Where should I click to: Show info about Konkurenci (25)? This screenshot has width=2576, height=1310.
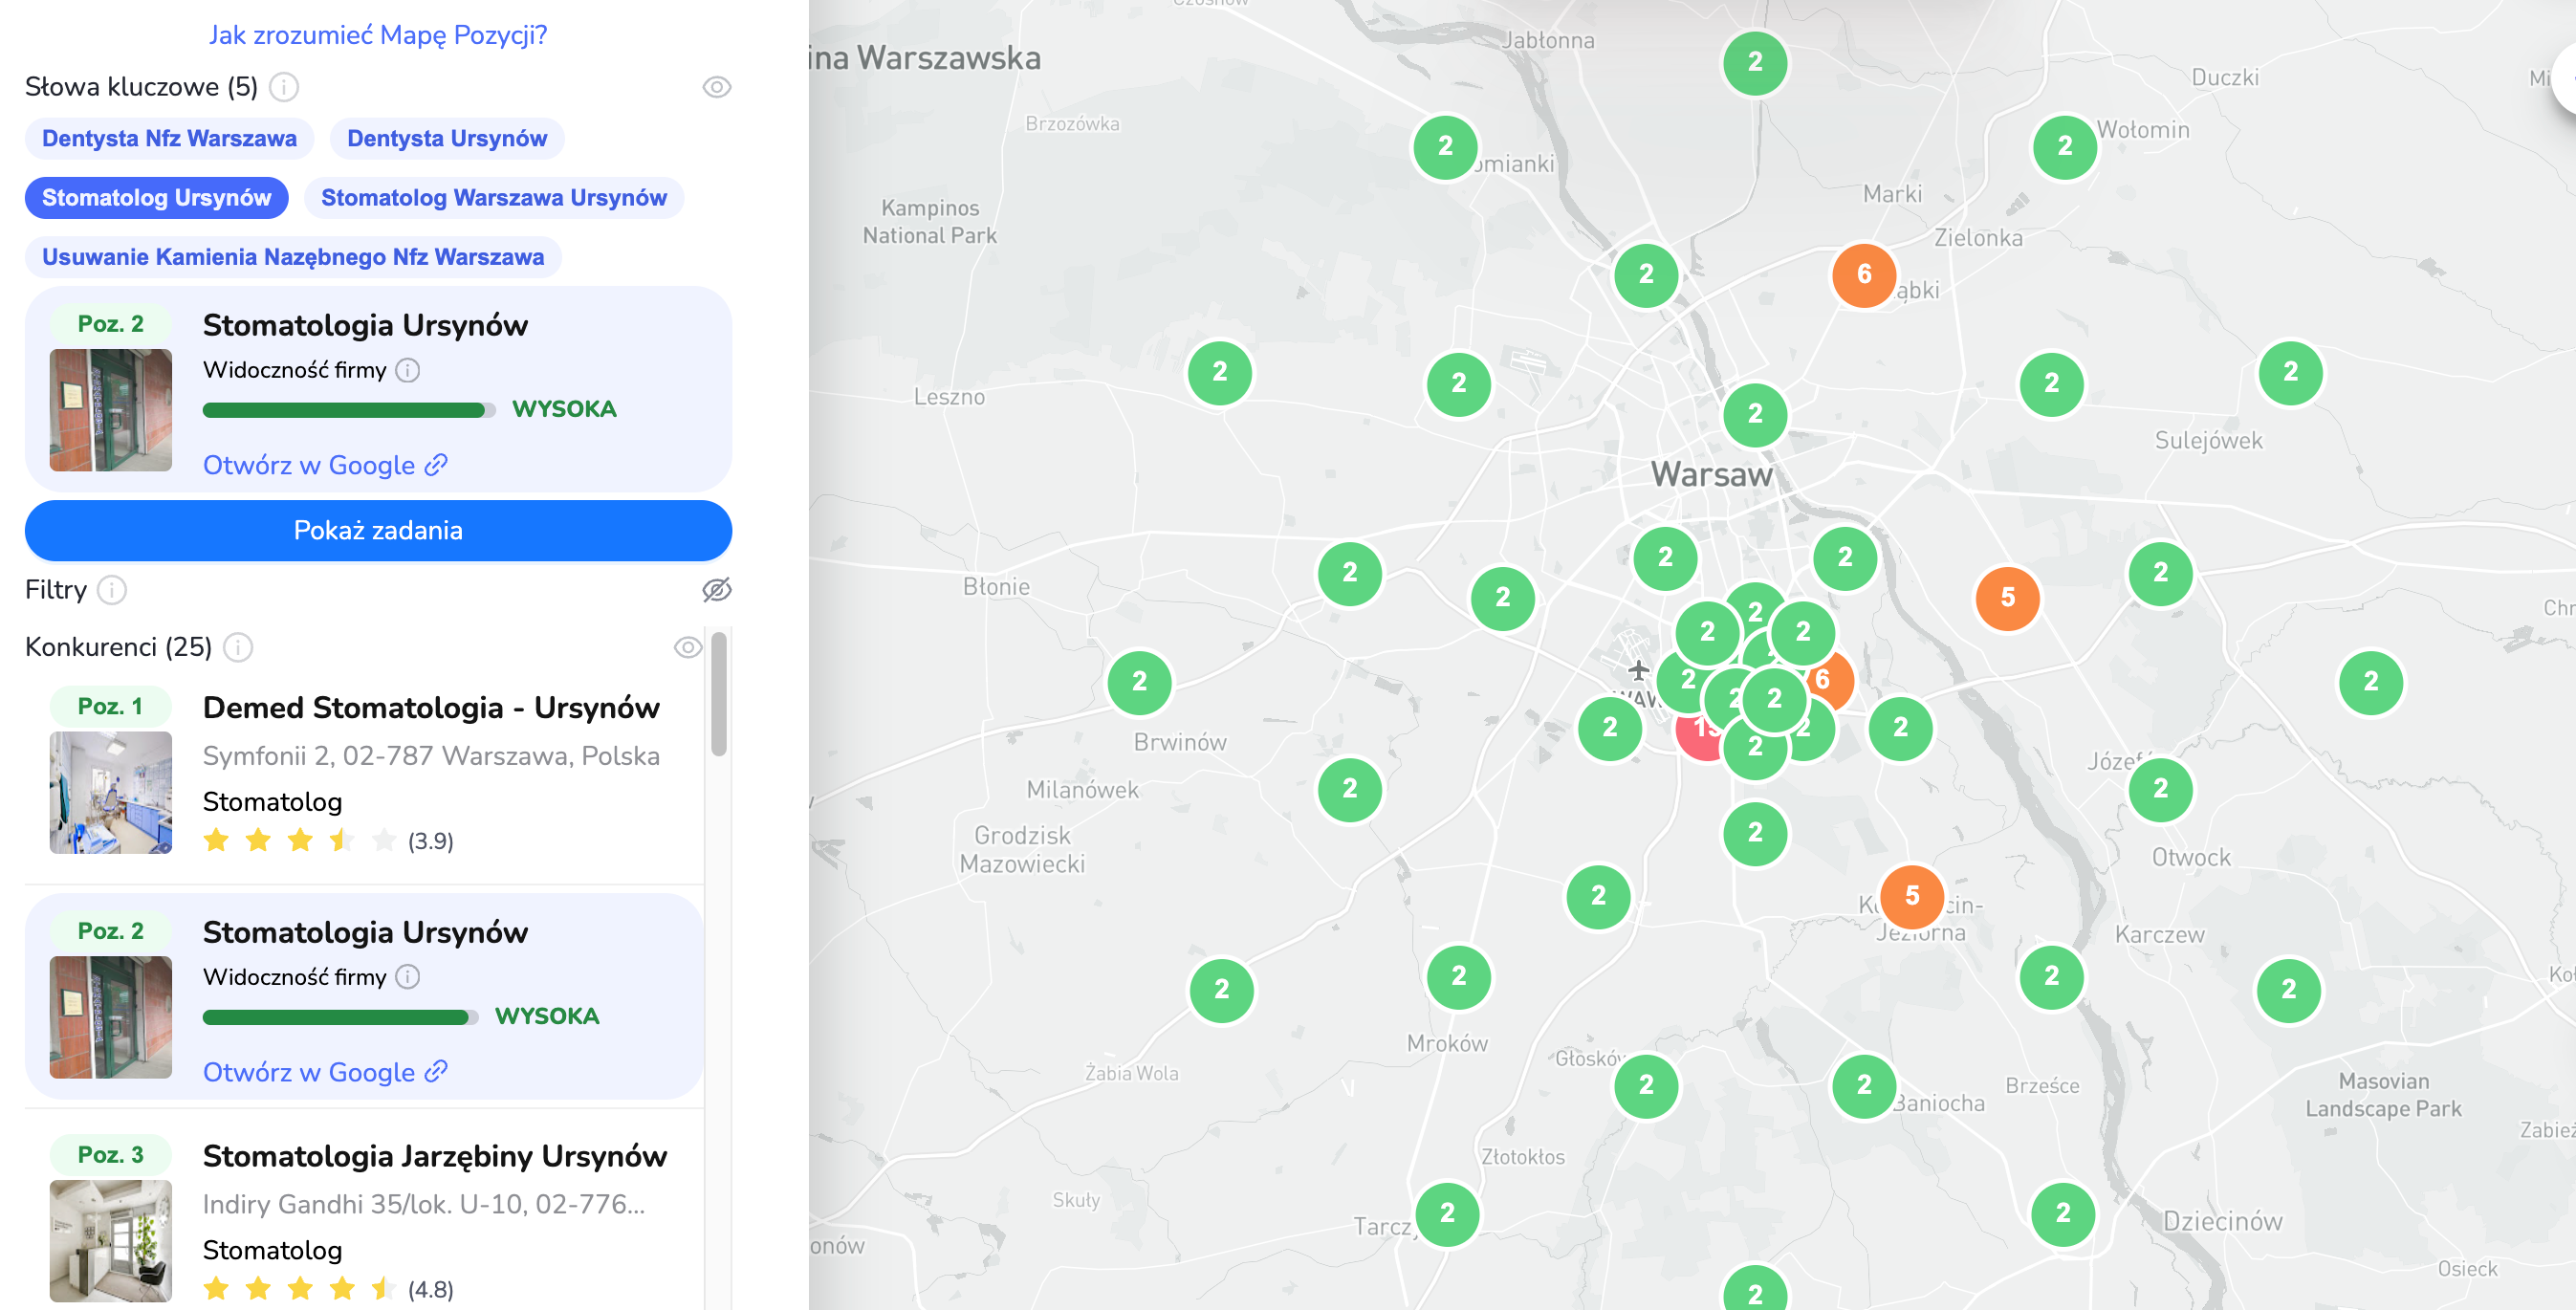237,647
